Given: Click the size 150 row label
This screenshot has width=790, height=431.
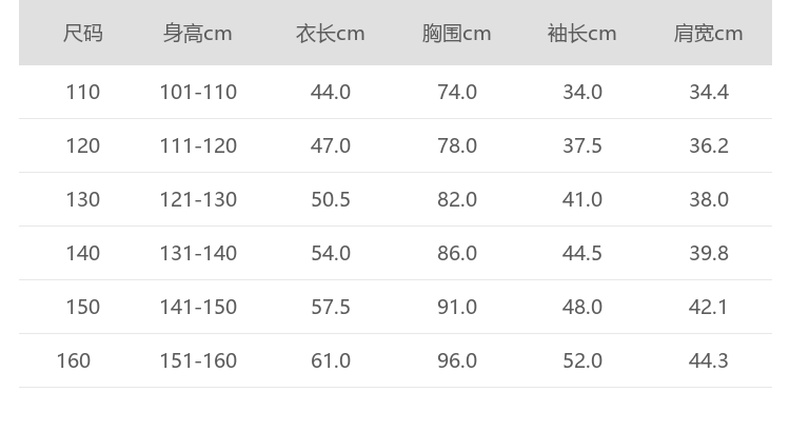Looking at the screenshot, I should click(x=83, y=307).
